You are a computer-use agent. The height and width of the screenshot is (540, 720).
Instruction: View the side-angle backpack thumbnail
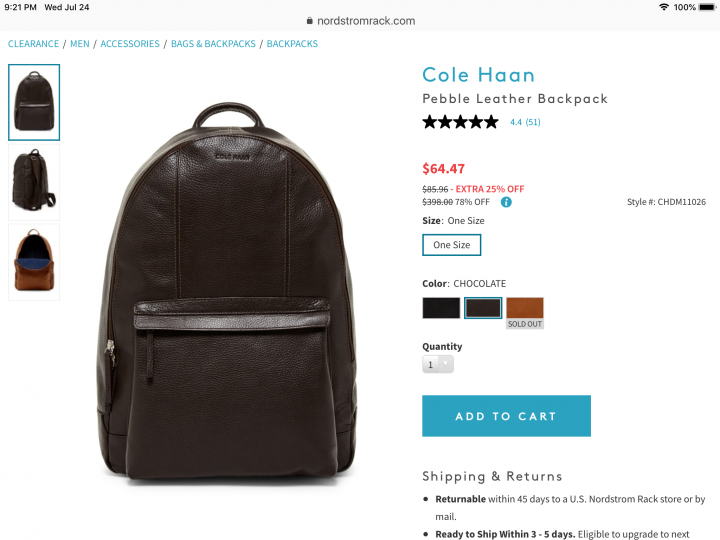coord(34,182)
